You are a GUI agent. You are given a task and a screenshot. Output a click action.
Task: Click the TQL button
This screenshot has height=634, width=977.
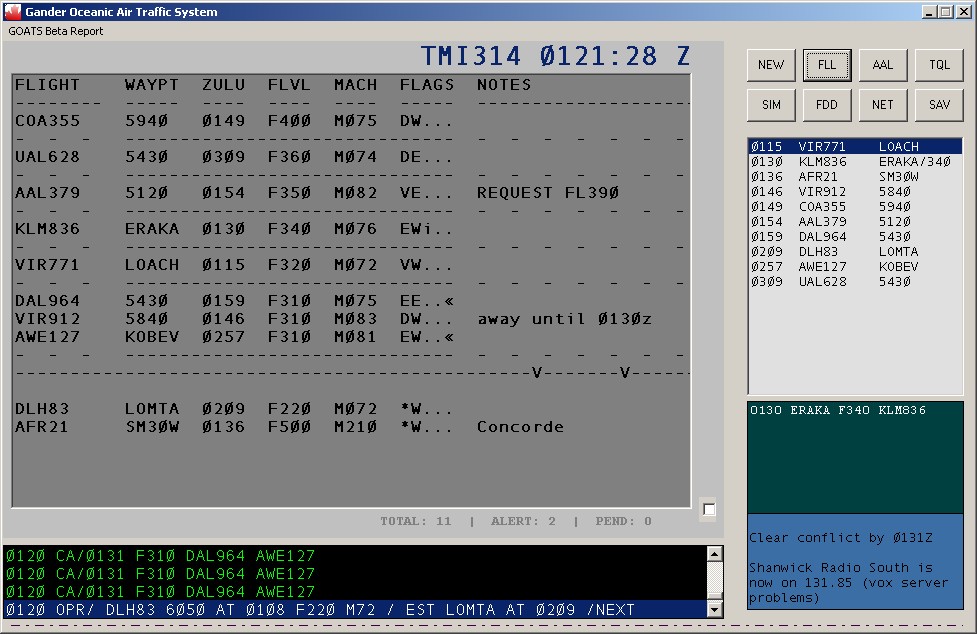click(939, 65)
